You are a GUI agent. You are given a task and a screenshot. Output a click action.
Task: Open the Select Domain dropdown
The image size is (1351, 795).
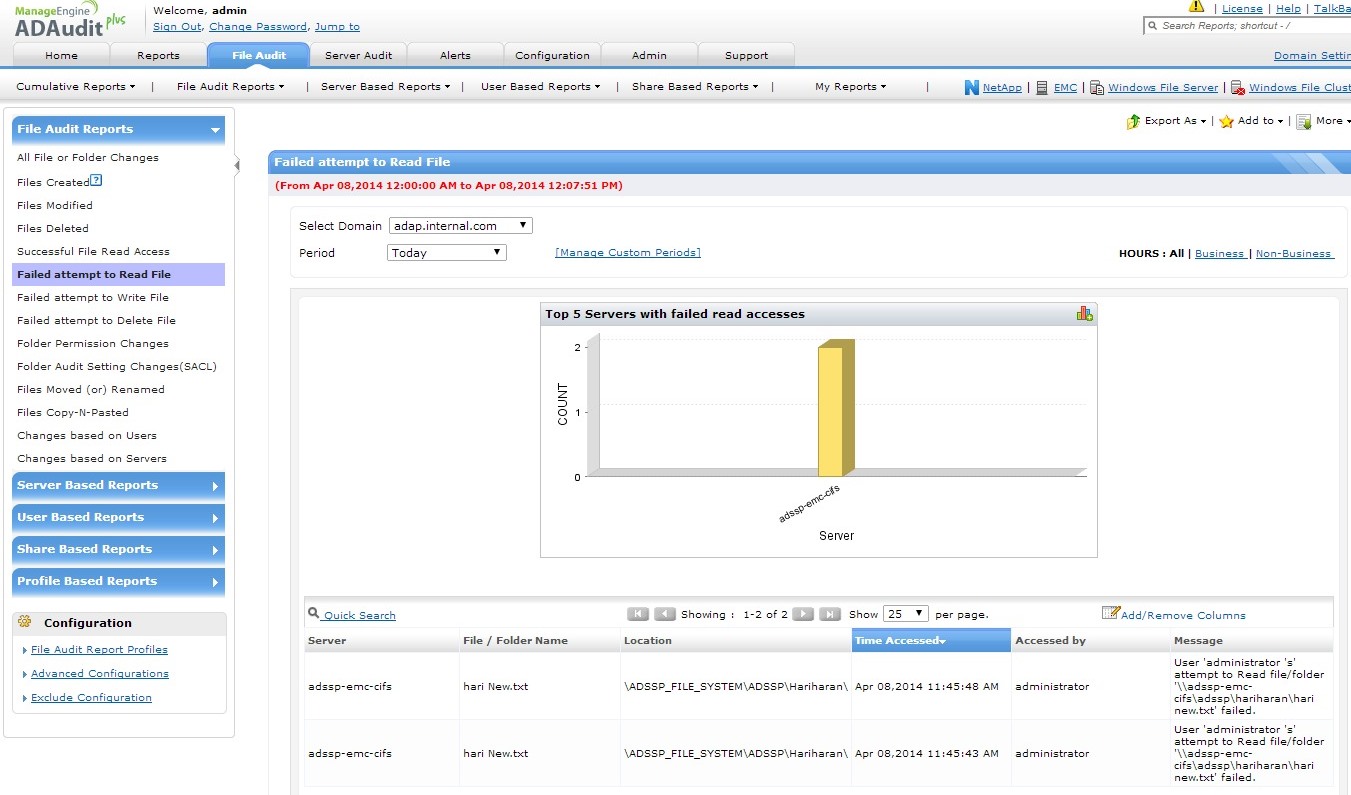pyautogui.click(x=461, y=226)
